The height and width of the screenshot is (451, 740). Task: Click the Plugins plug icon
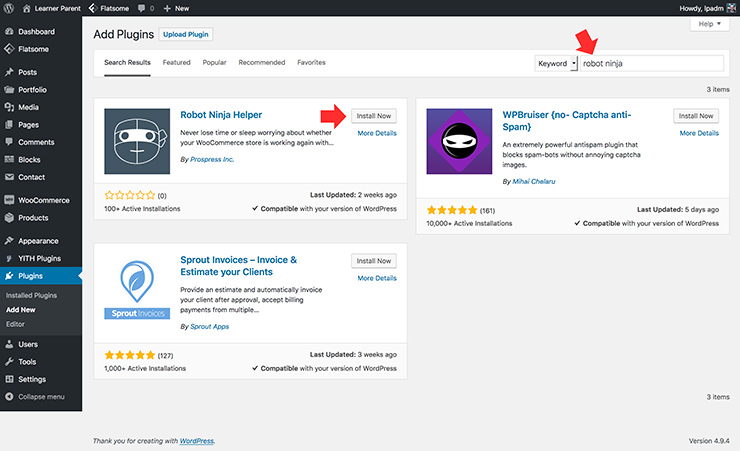(9, 276)
